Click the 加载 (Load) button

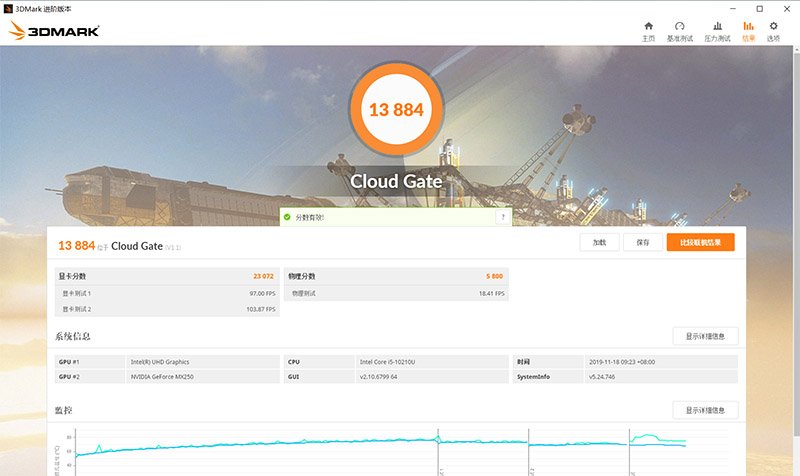click(599, 242)
